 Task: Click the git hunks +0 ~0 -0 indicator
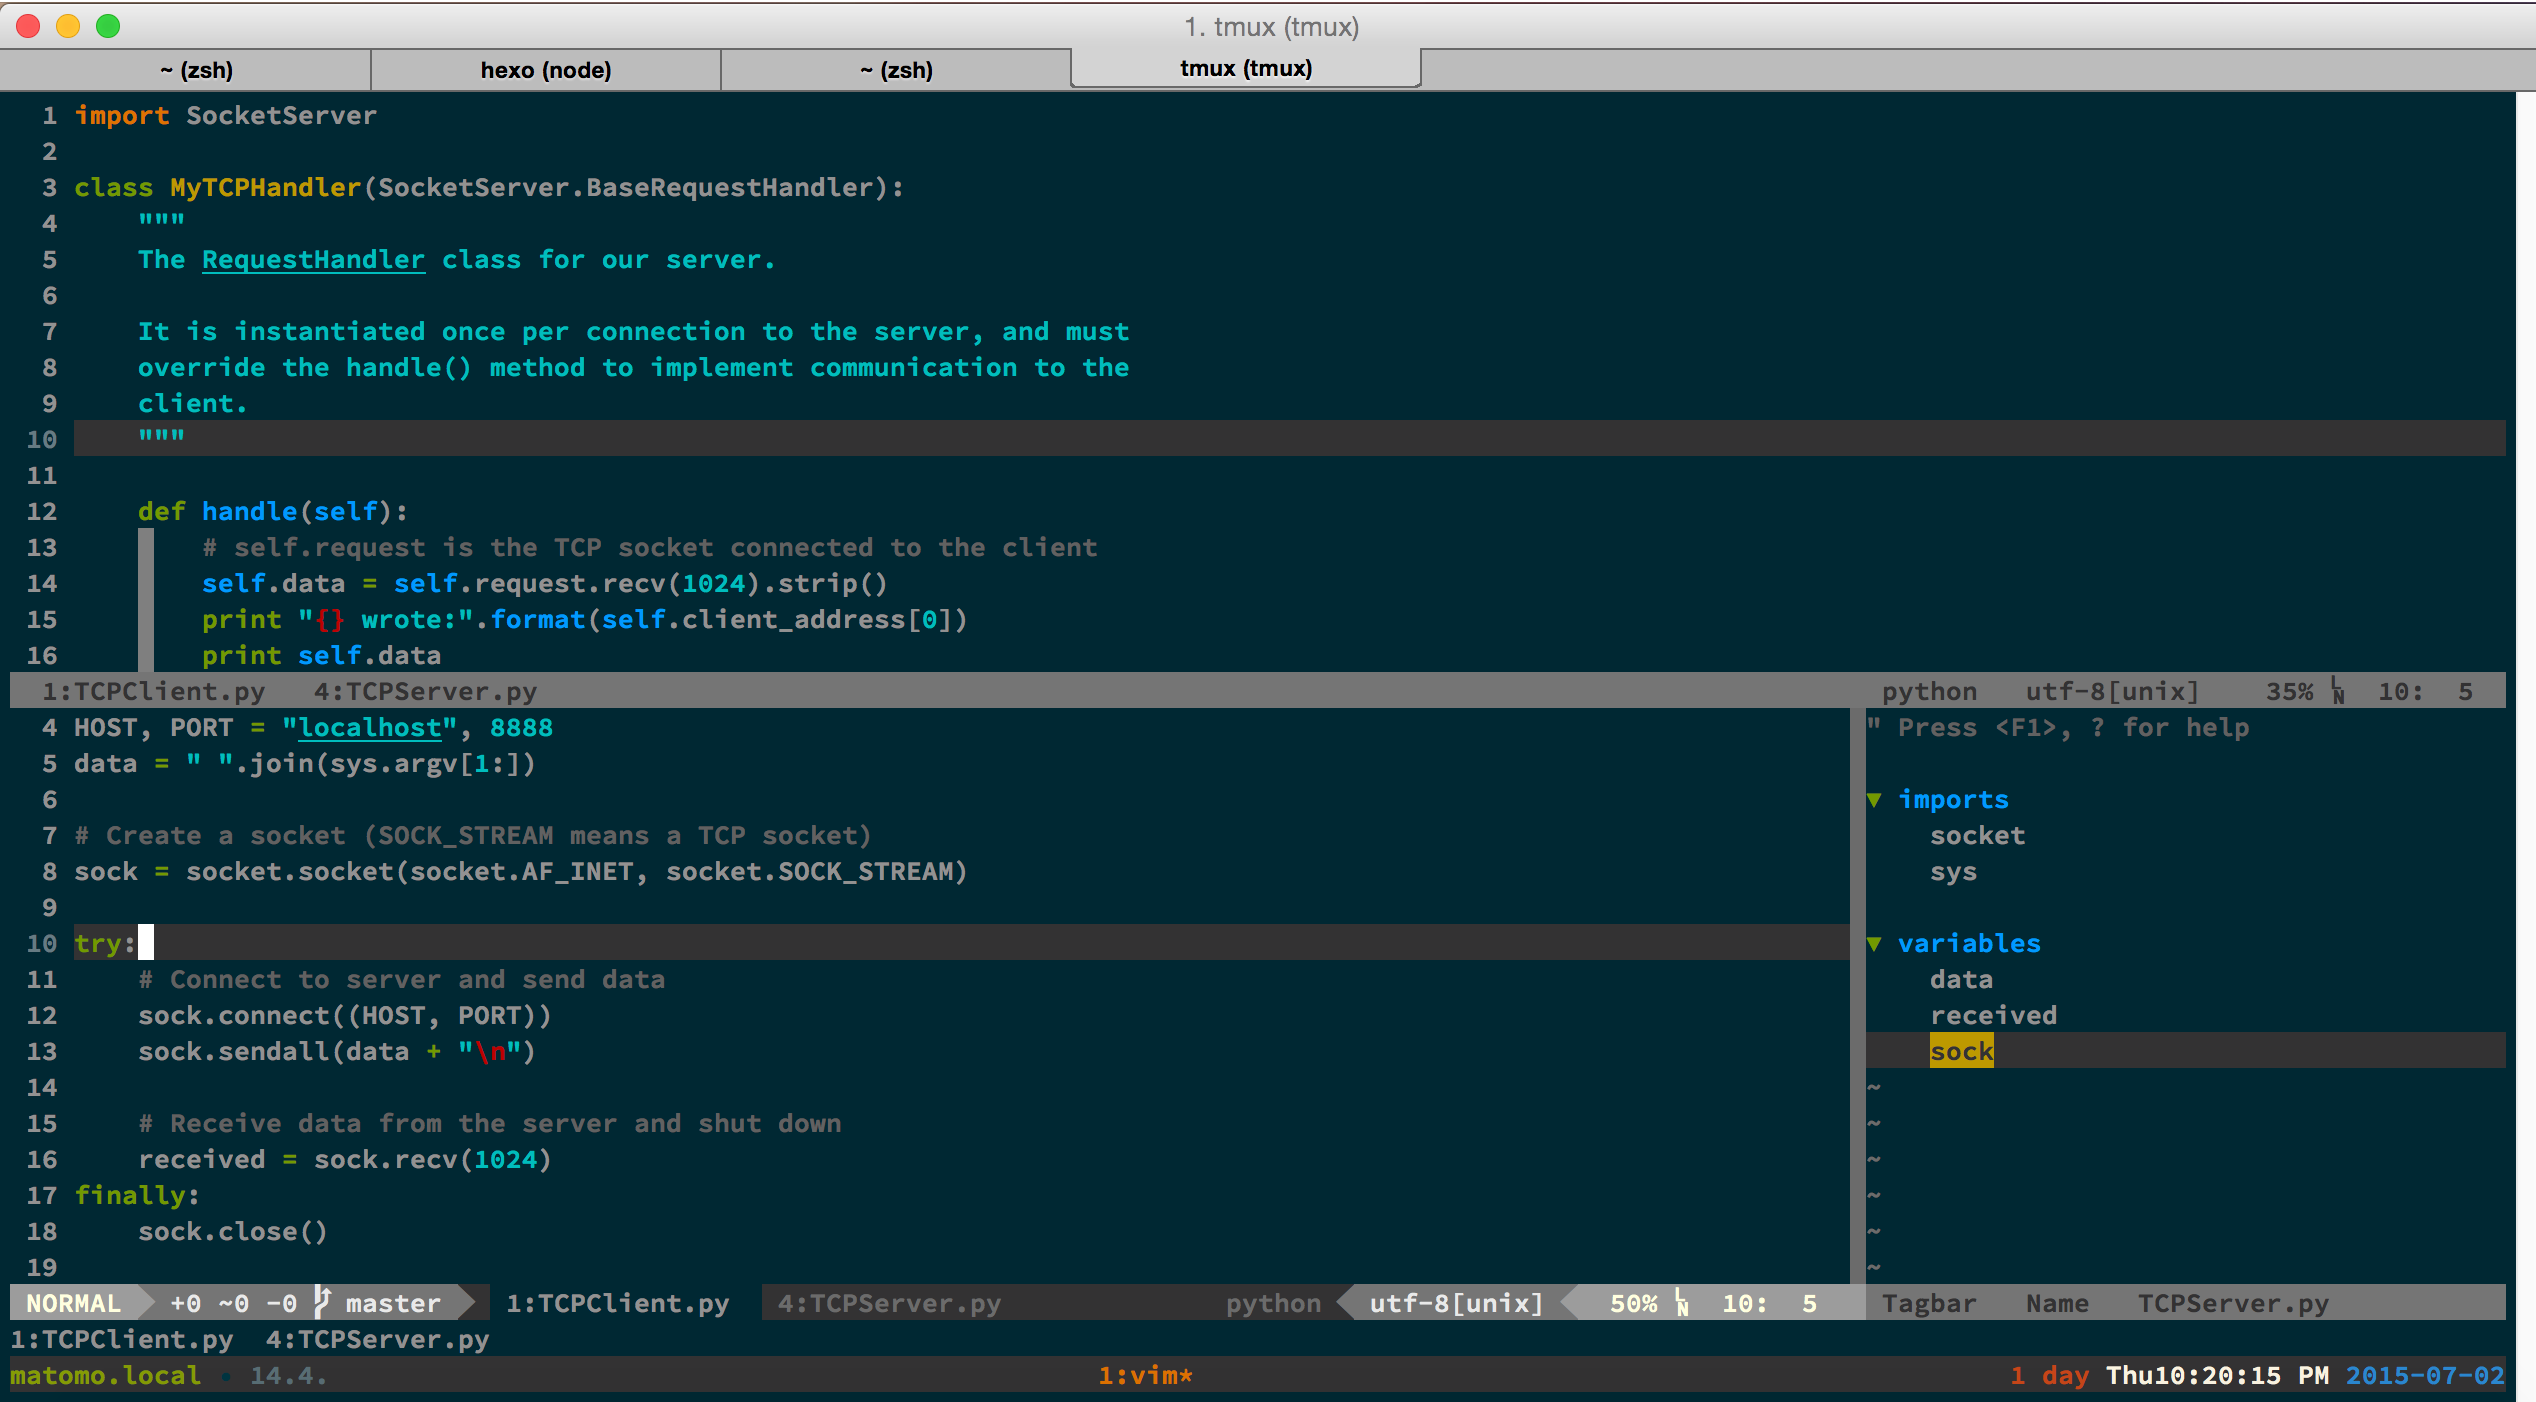click(x=233, y=1303)
